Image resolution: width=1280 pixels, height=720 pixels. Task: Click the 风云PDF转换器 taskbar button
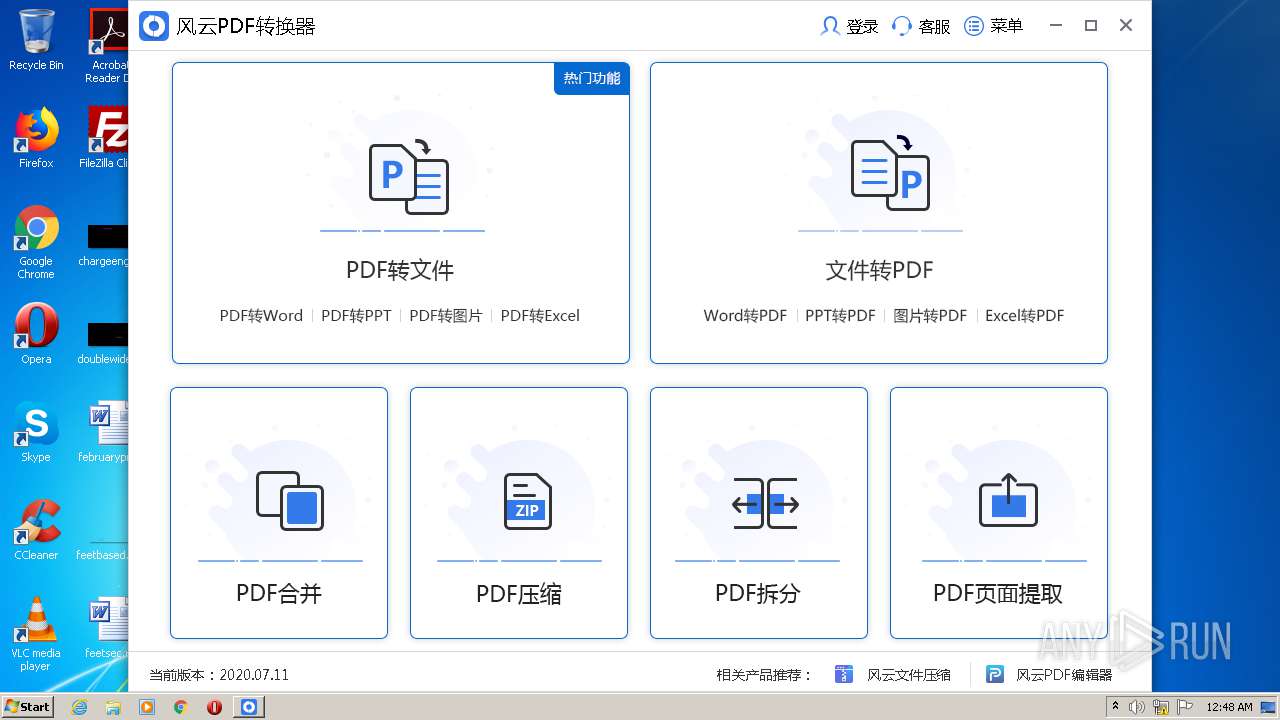click(x=249, y=707)
